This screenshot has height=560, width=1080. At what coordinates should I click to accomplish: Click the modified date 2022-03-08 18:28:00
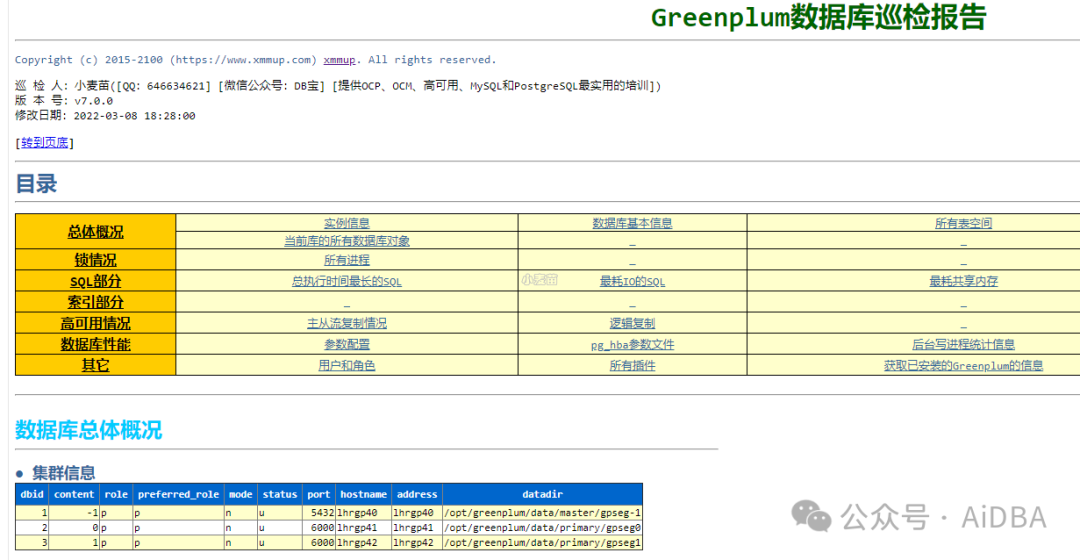pos(134,116)
